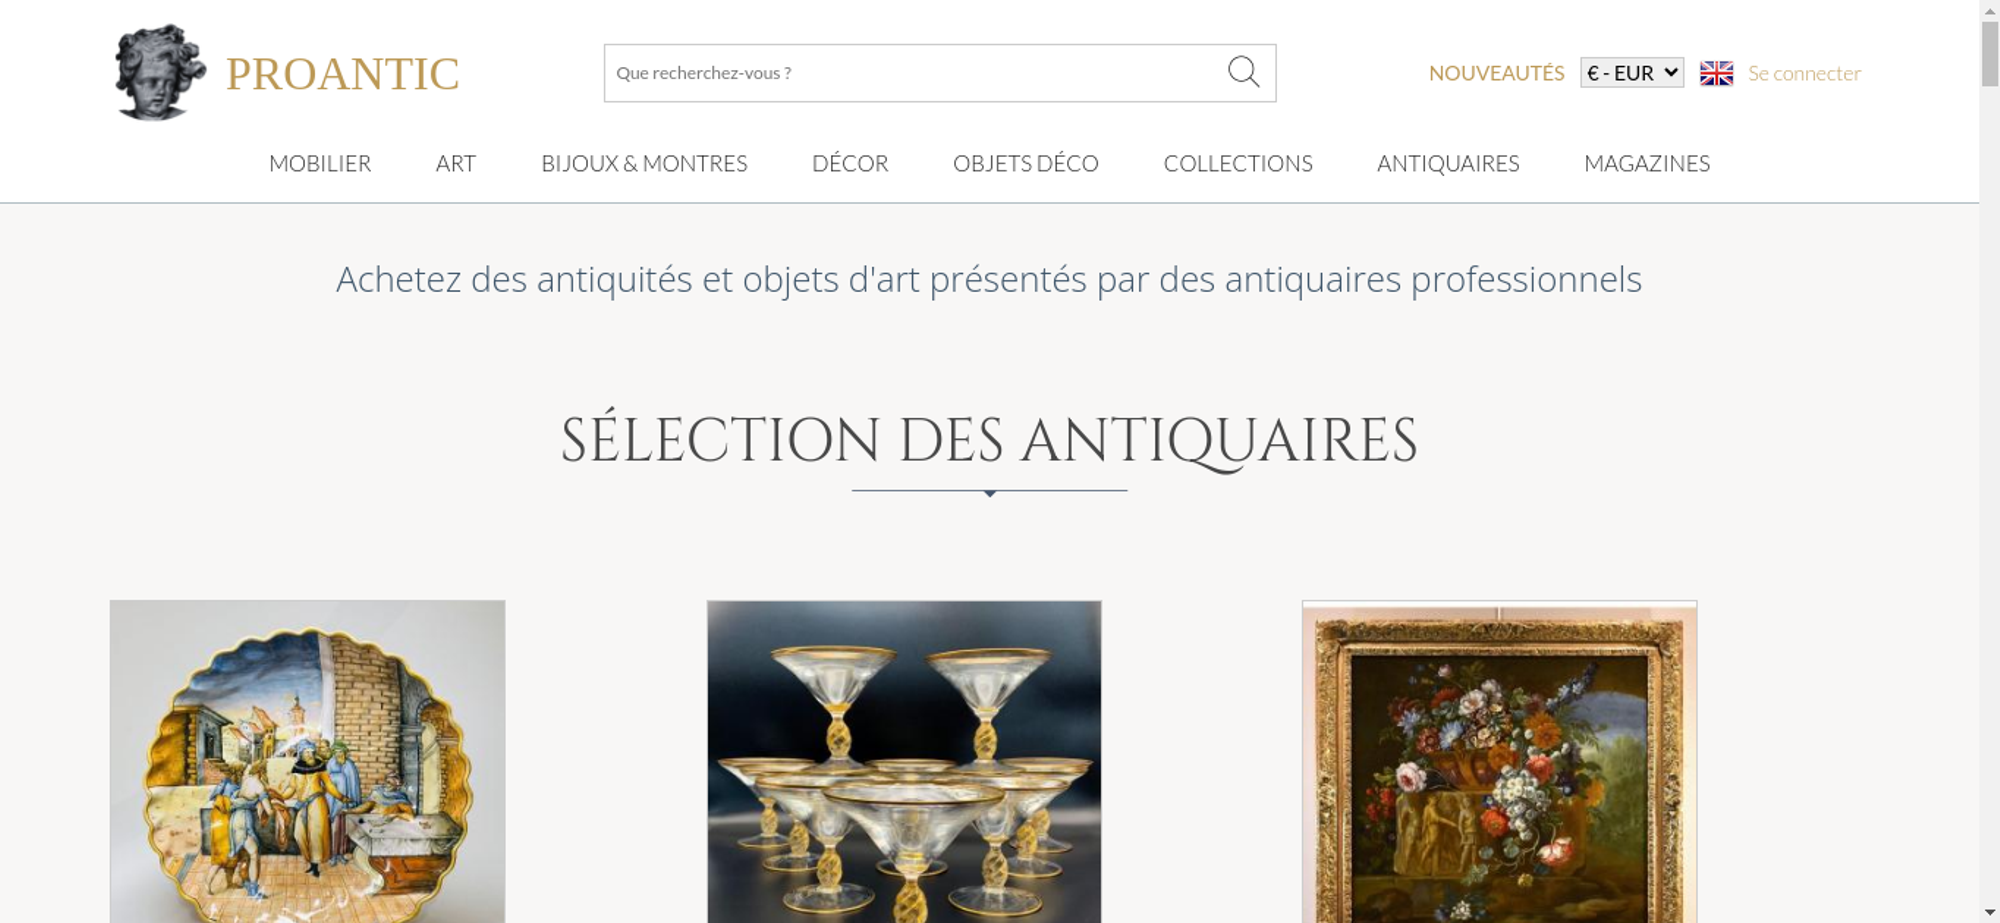Viewport: 2000px width, 923px height.
Task: Click the page vertical scrollbar thumb
Action: point(1990,53)
